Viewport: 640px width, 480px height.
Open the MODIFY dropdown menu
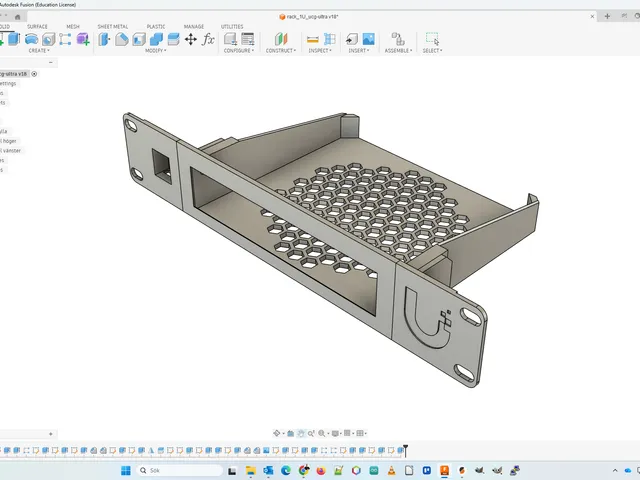[x=156, y=51]
